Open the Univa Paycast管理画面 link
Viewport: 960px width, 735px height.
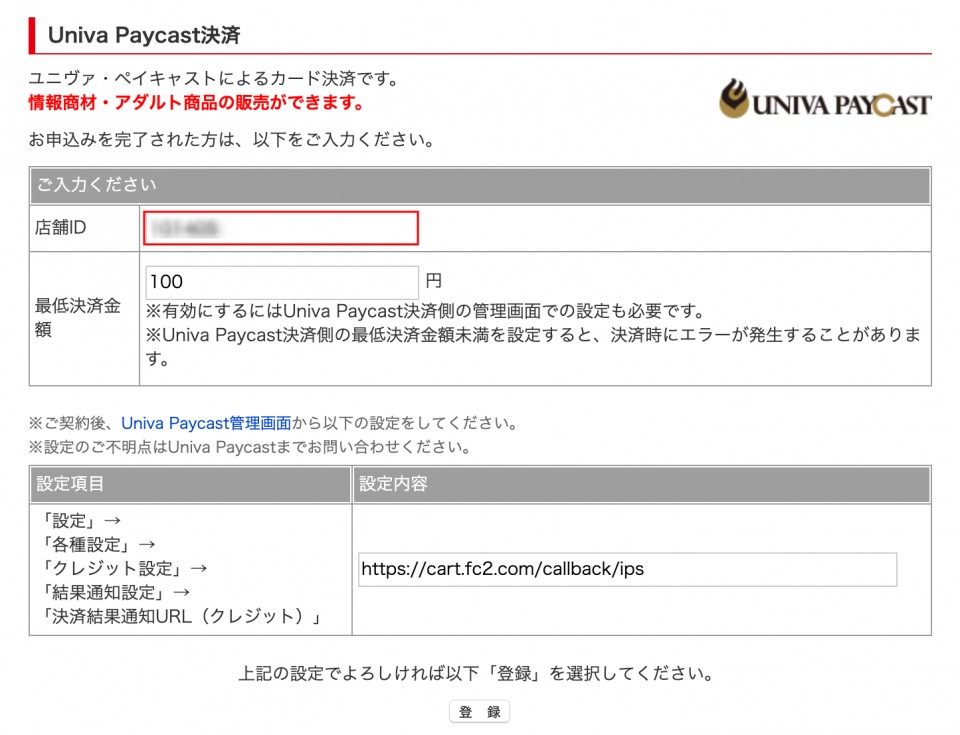click(x=206, y=423)
